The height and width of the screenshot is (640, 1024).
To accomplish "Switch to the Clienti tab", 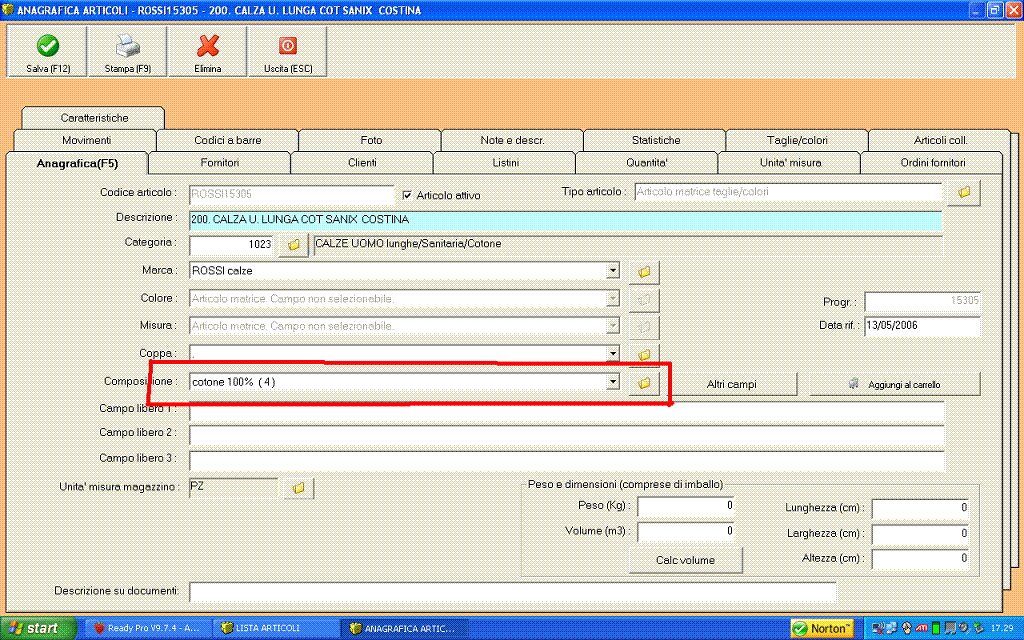I will (362, 163).
